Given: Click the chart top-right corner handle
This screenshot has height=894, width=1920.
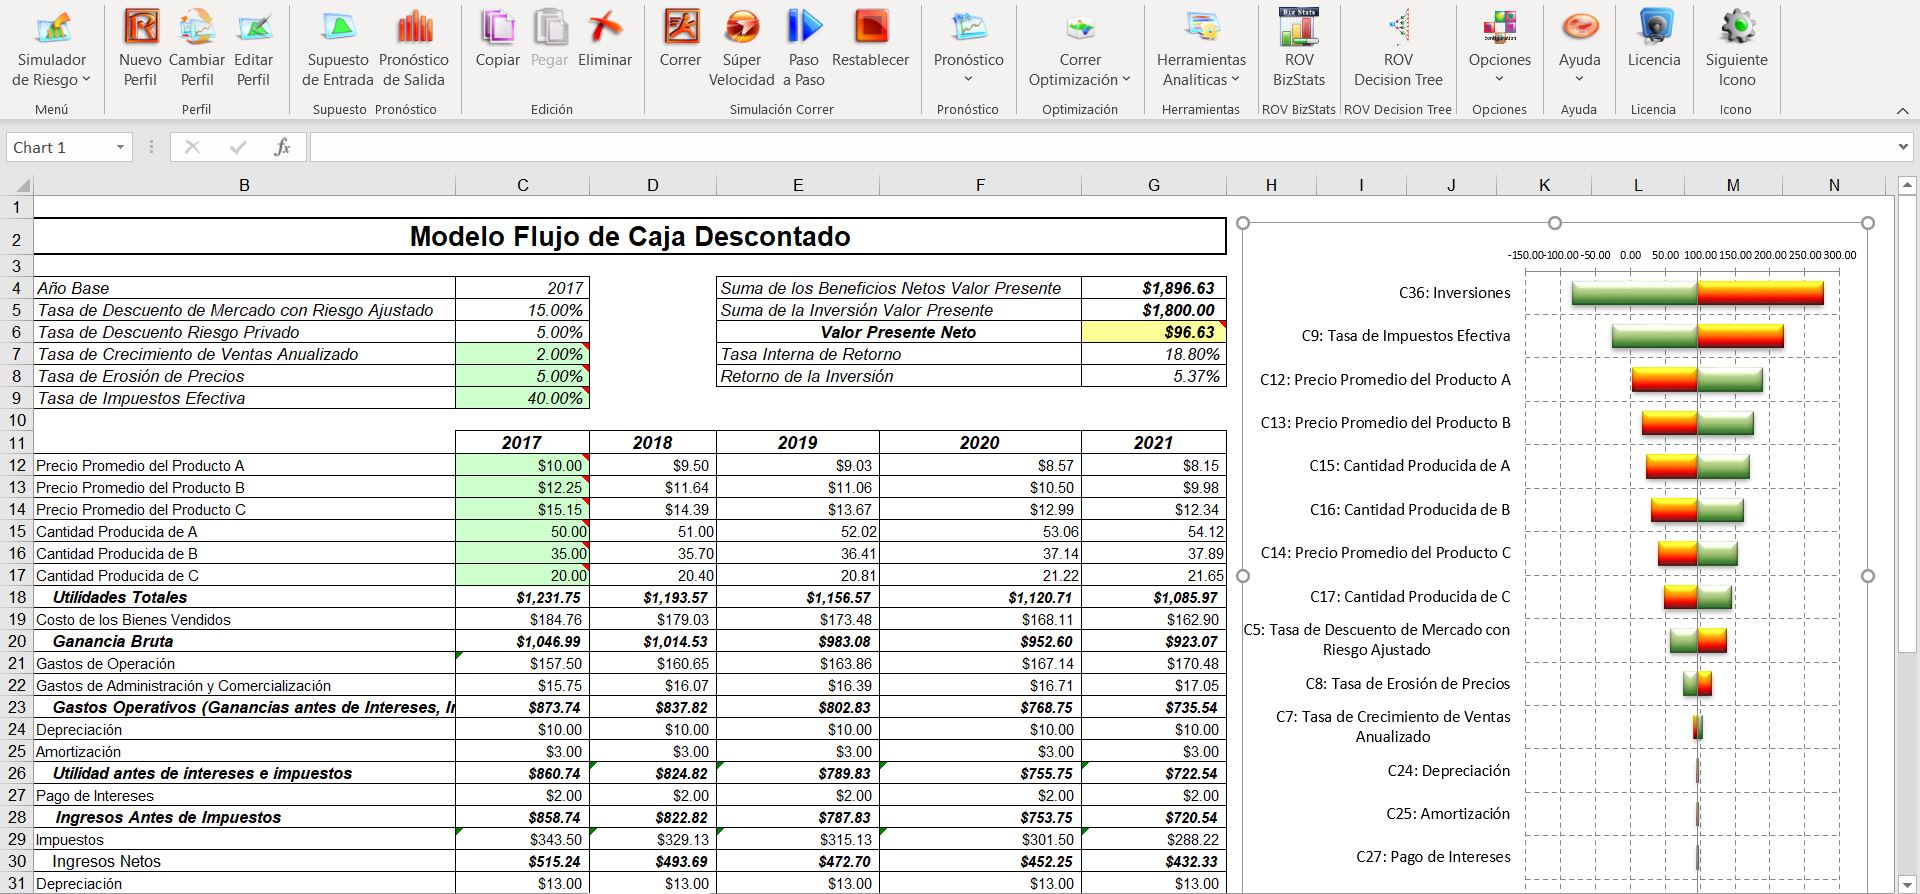Looking at the screenshot, I should pyautogui.click(x=1868, y=223).
